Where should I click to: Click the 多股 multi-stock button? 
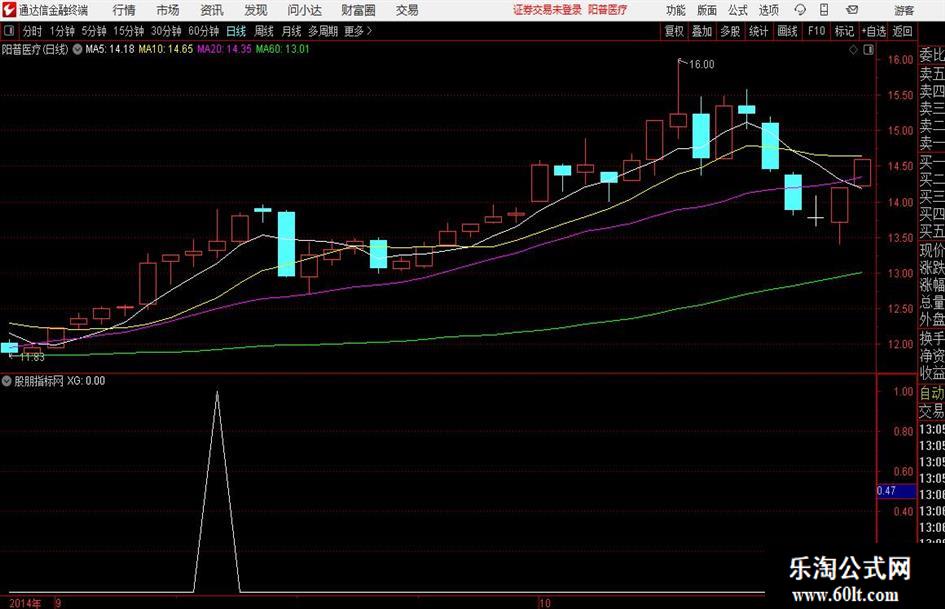point(730,31)
